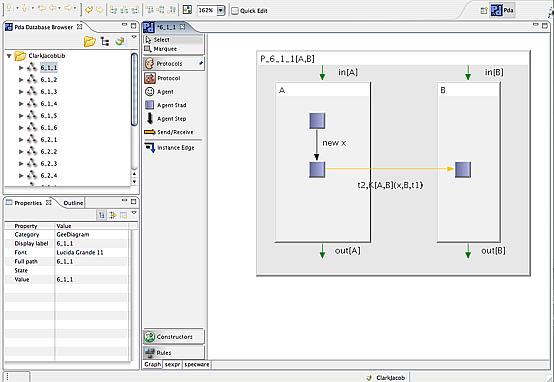Select the Agent Stad tool
Viewport: 554px width, 382px height.
point(165,105)
